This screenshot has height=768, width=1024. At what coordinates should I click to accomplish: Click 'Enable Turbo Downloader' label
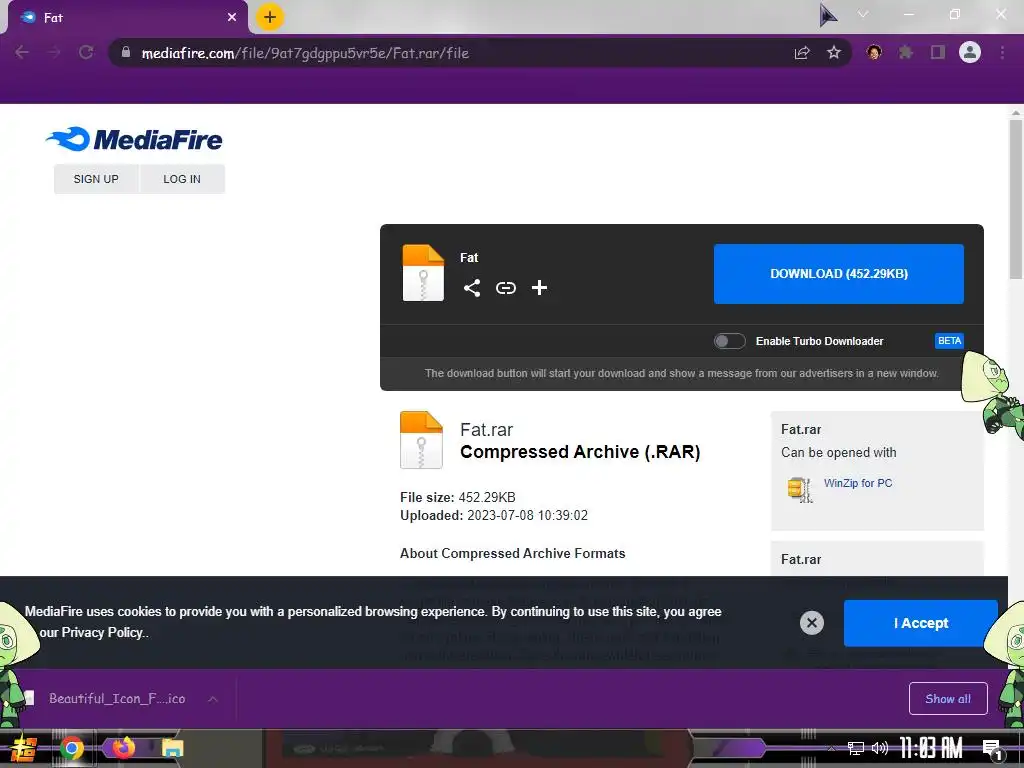pos(820,341)
